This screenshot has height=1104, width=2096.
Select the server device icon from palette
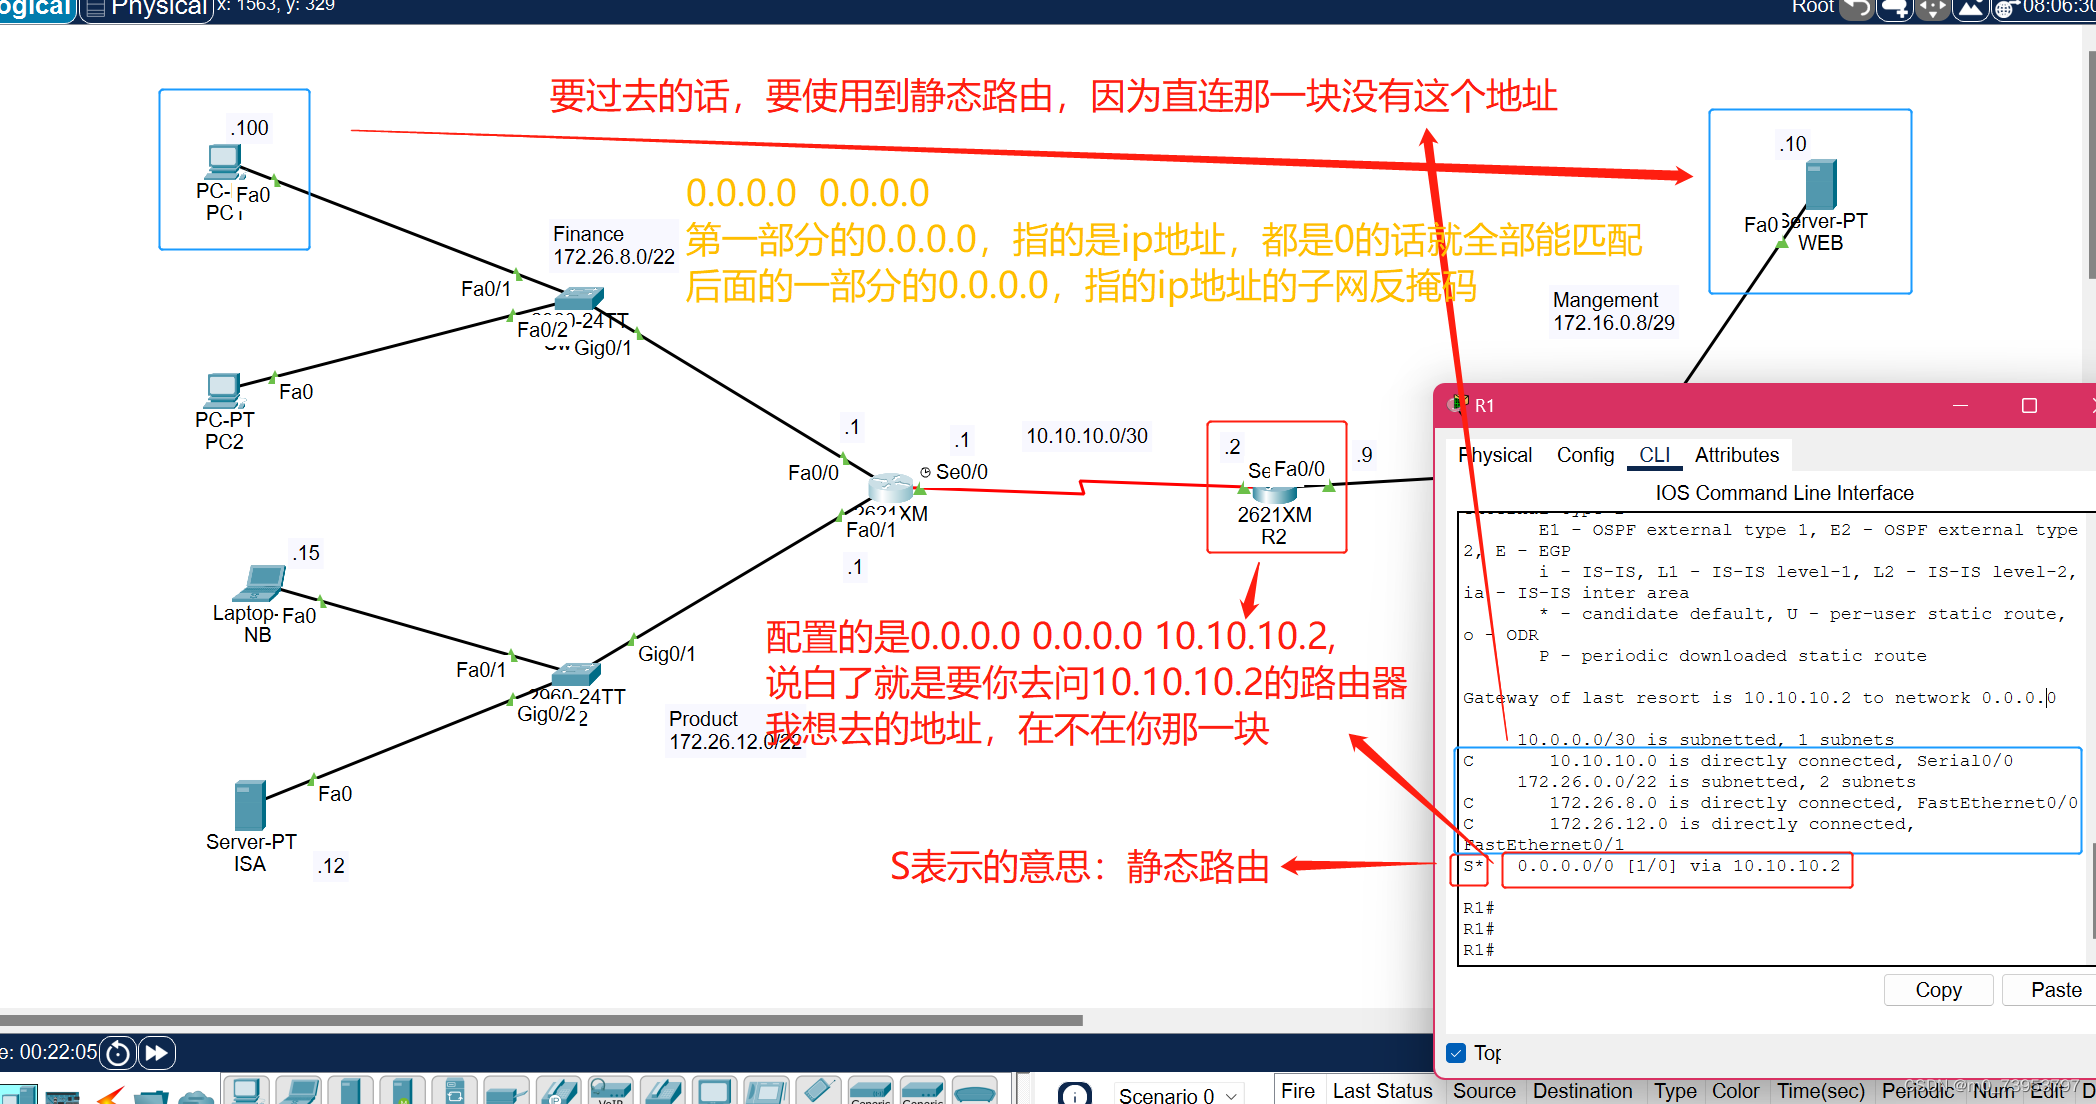352,1092
